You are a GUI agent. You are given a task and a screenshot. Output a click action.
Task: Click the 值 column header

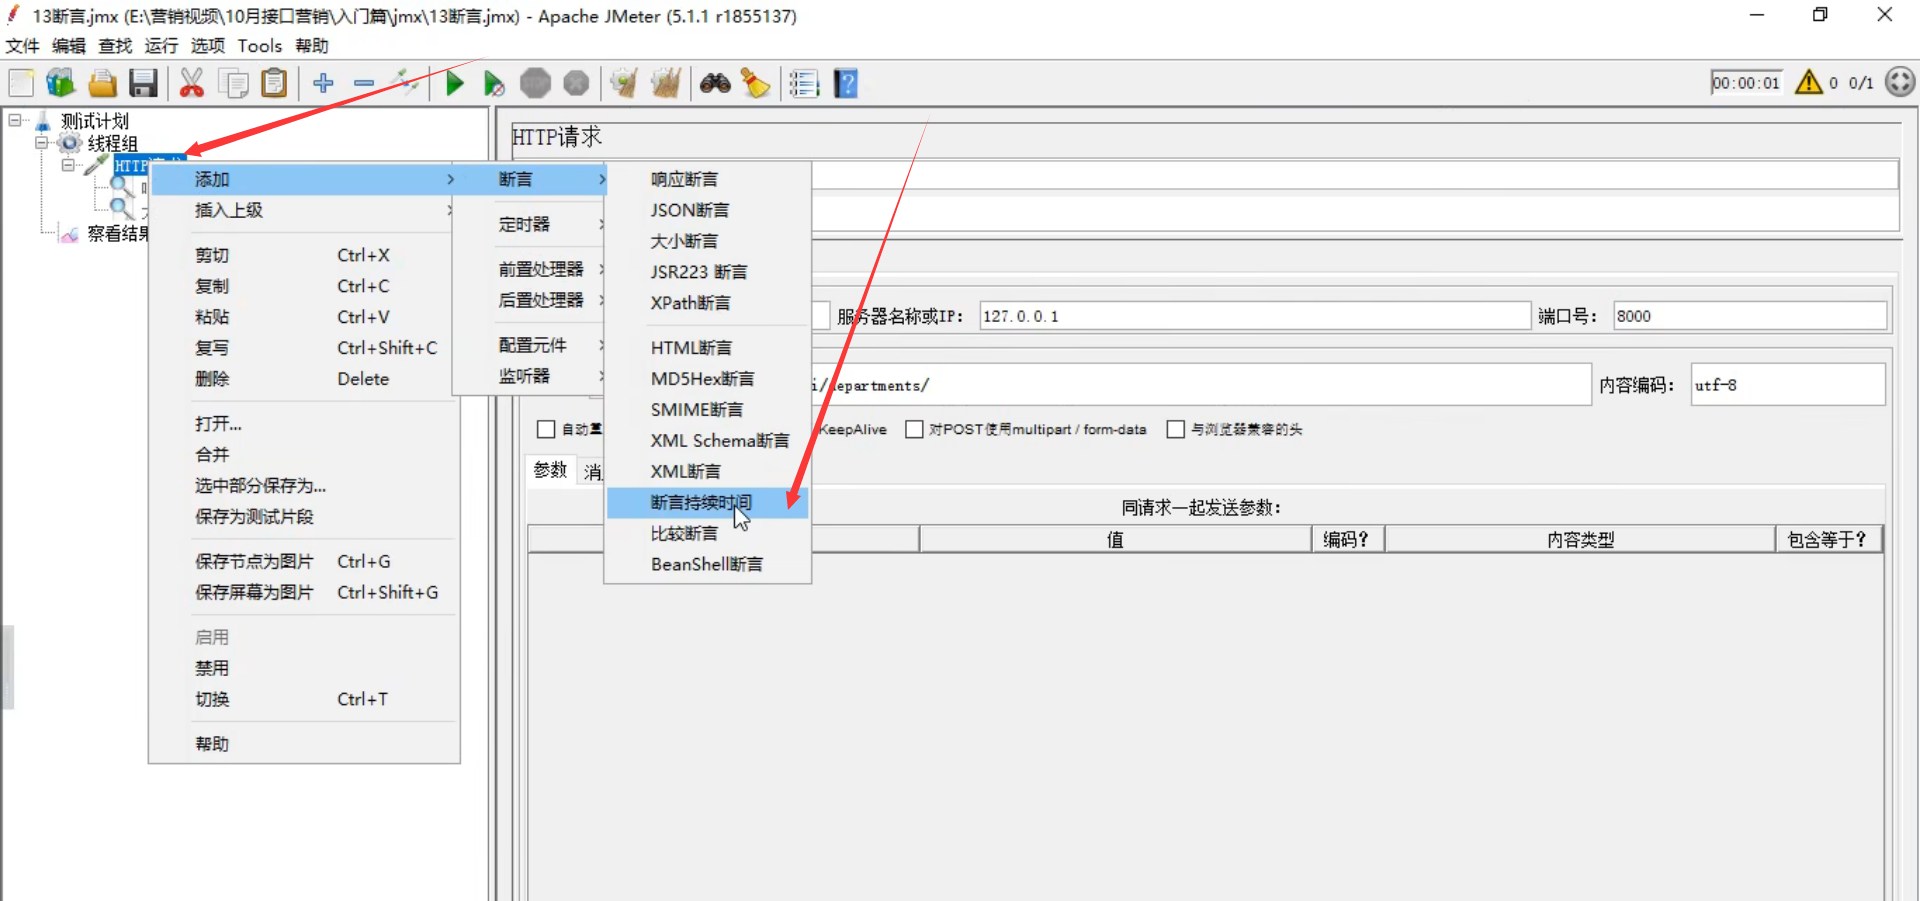[1115, 540]
